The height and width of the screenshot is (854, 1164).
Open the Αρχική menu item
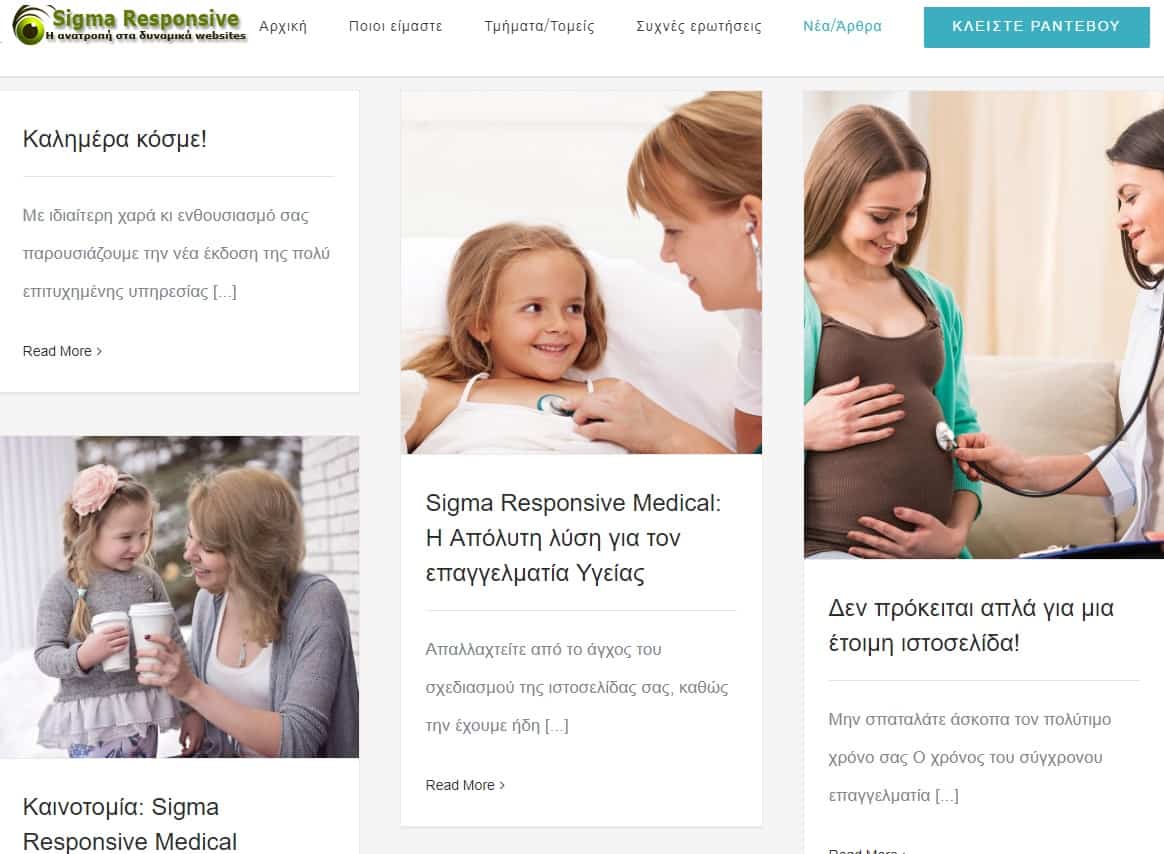click(283, 26)
